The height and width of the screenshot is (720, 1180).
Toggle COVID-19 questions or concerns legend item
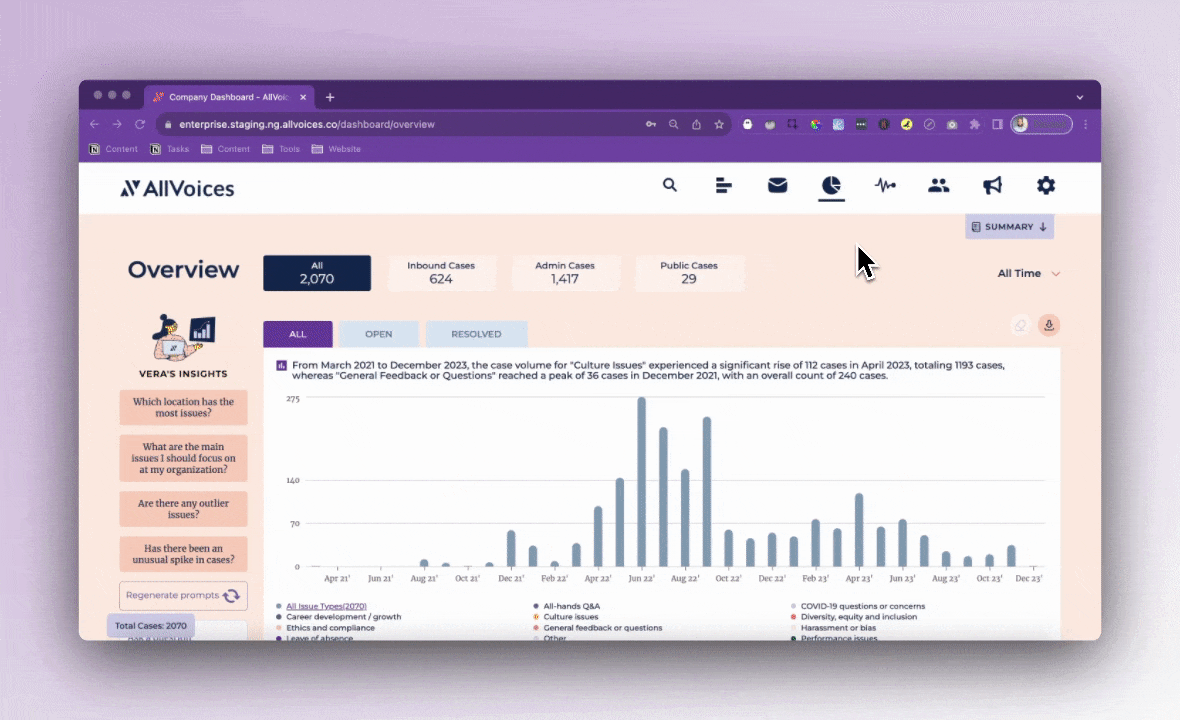tap(862, 606)
